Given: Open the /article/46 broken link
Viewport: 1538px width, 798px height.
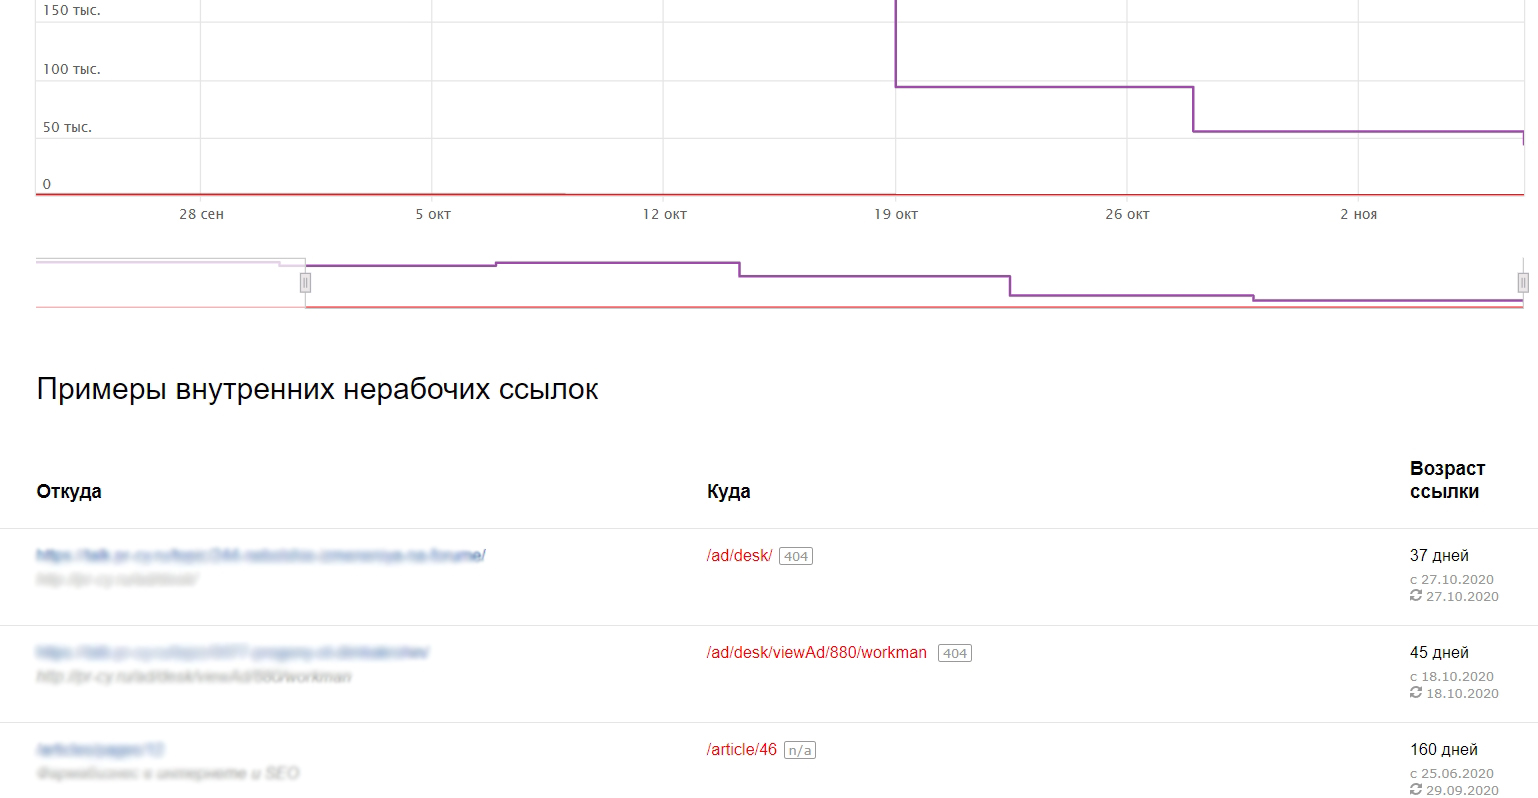Looking at the screenshot, I should point(741,750).
